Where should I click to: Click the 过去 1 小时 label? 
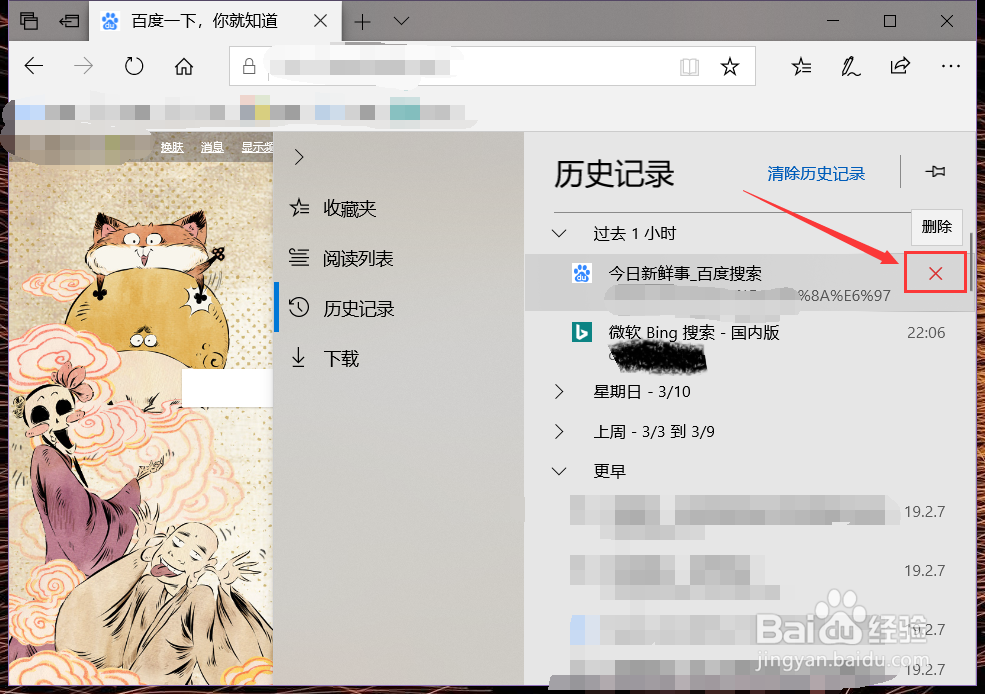coord(634,234)
